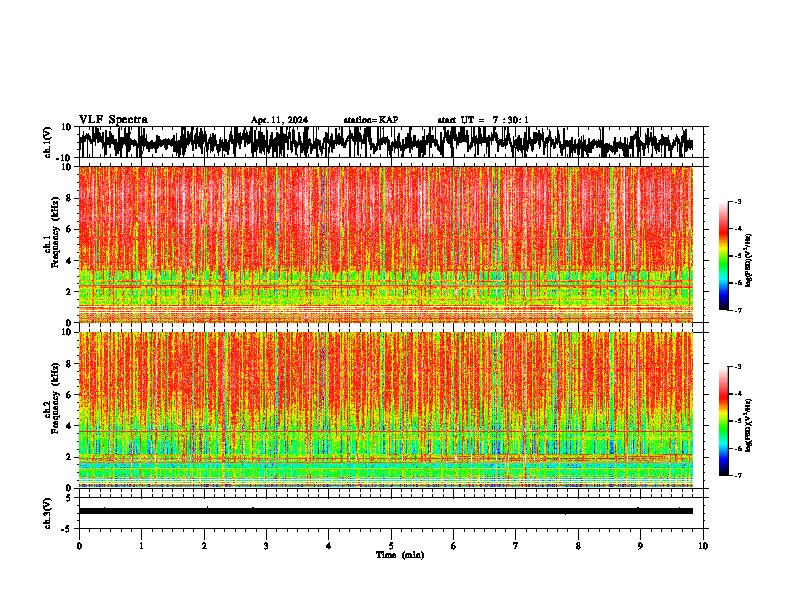Click the "ch.1(V)" waveform axis label
Image resolution: width=792 pixels, height=612 pixels.
pyautogui.click(x=48, y=142)
